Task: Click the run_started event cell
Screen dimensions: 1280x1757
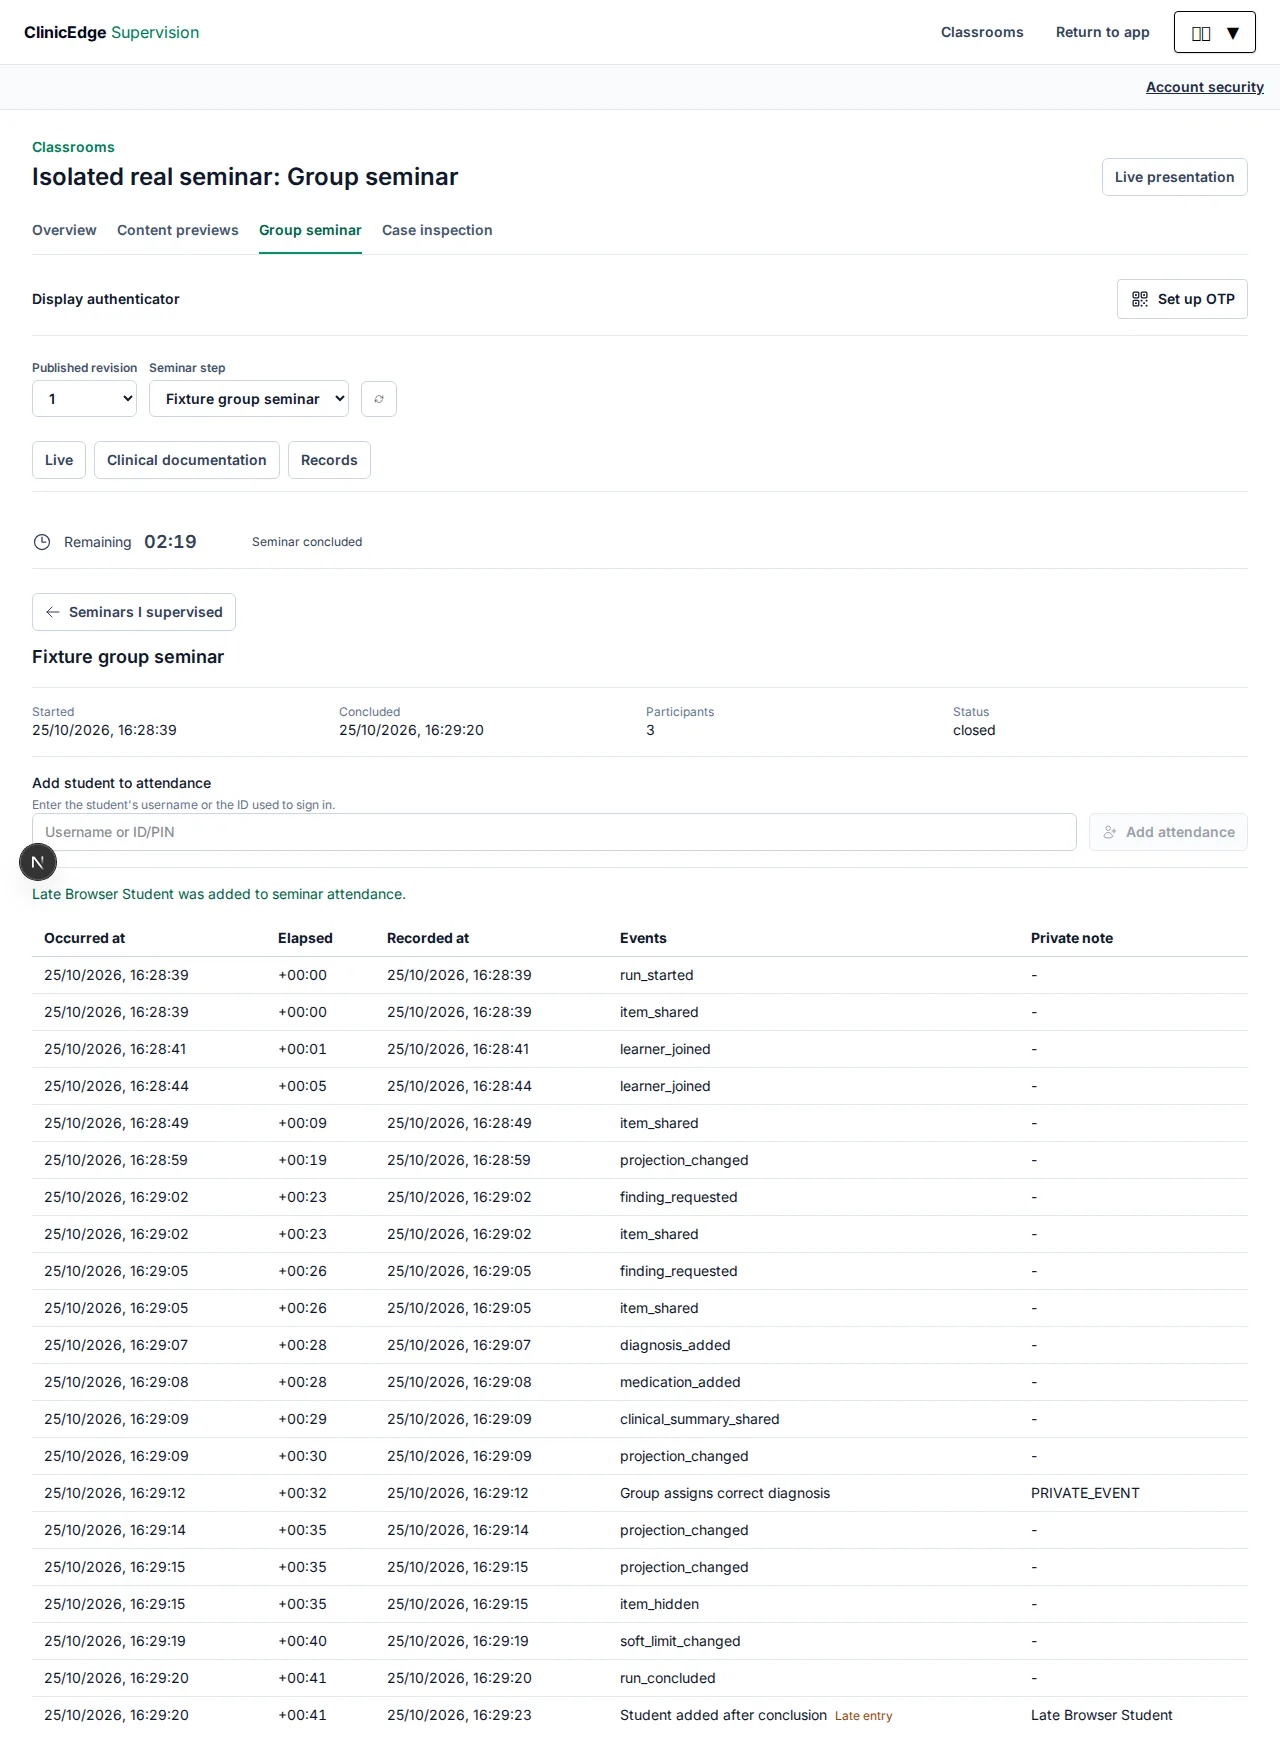Action: coord(656,975)
